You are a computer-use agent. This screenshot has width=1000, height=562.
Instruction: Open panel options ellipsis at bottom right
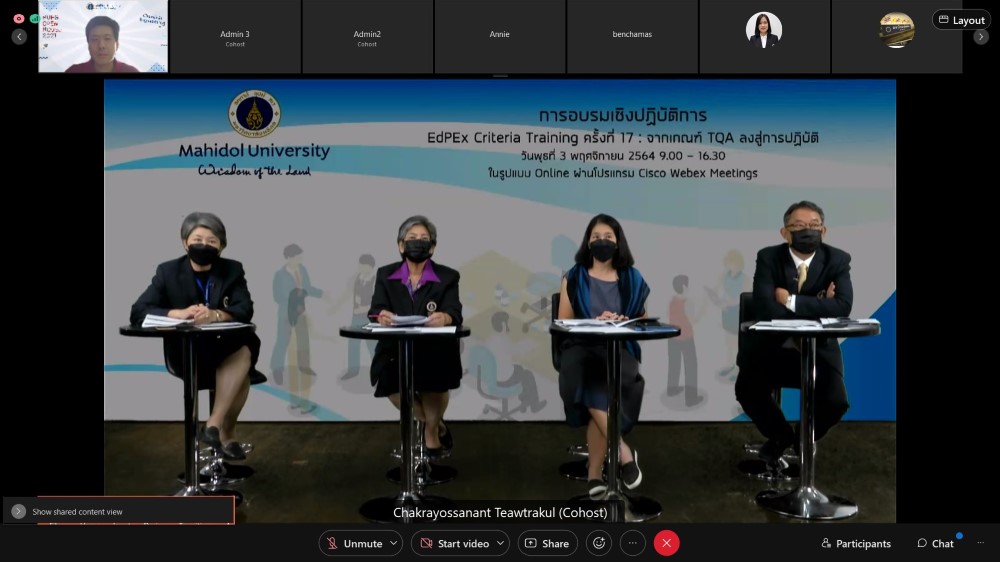[982, 543]
